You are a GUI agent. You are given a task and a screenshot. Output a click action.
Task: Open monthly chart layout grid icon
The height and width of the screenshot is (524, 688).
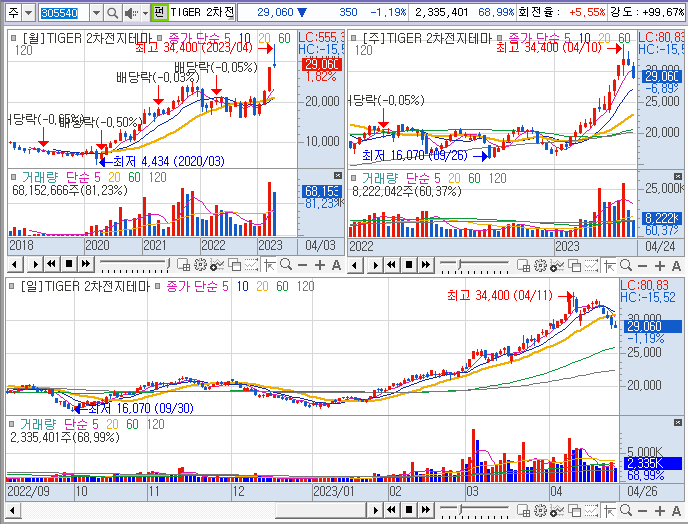[183, 265]
